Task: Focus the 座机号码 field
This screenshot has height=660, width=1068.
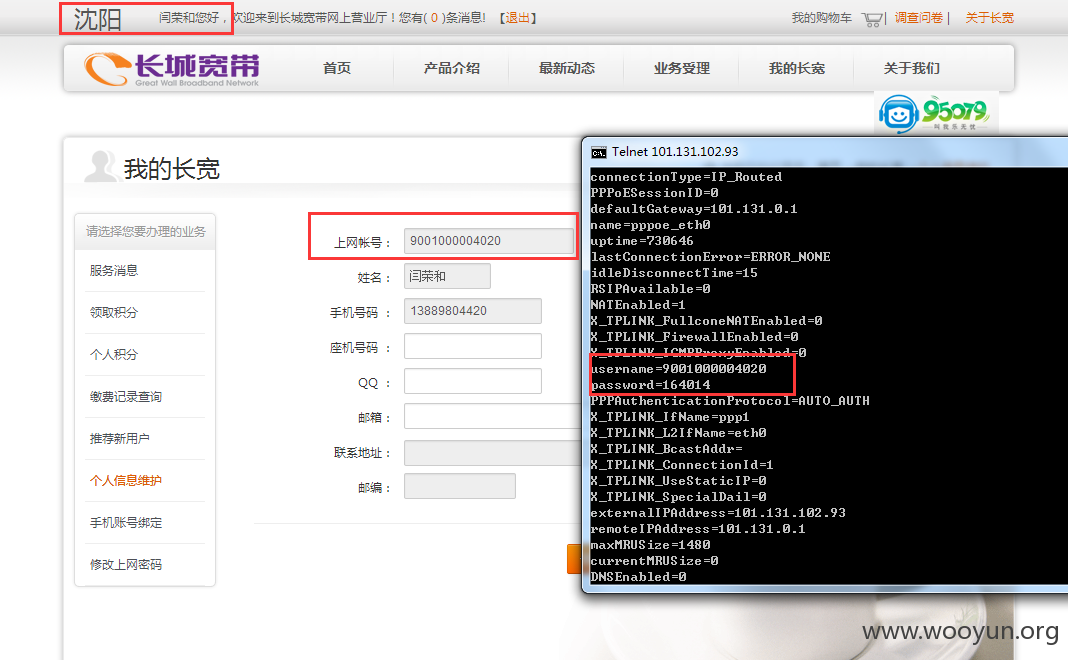Action: click(x=473, y=346)
